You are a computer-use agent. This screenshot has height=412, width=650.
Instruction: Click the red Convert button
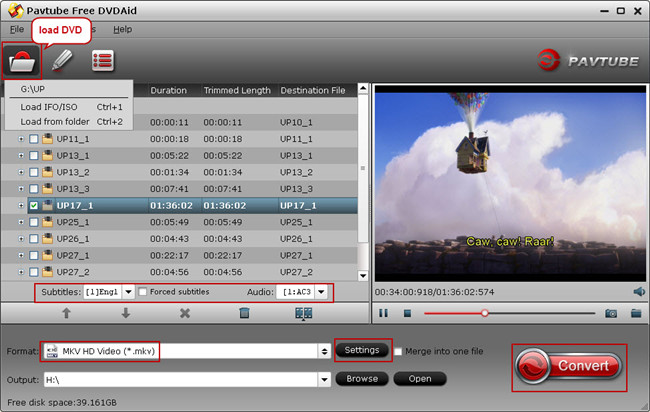pos(569,367)
